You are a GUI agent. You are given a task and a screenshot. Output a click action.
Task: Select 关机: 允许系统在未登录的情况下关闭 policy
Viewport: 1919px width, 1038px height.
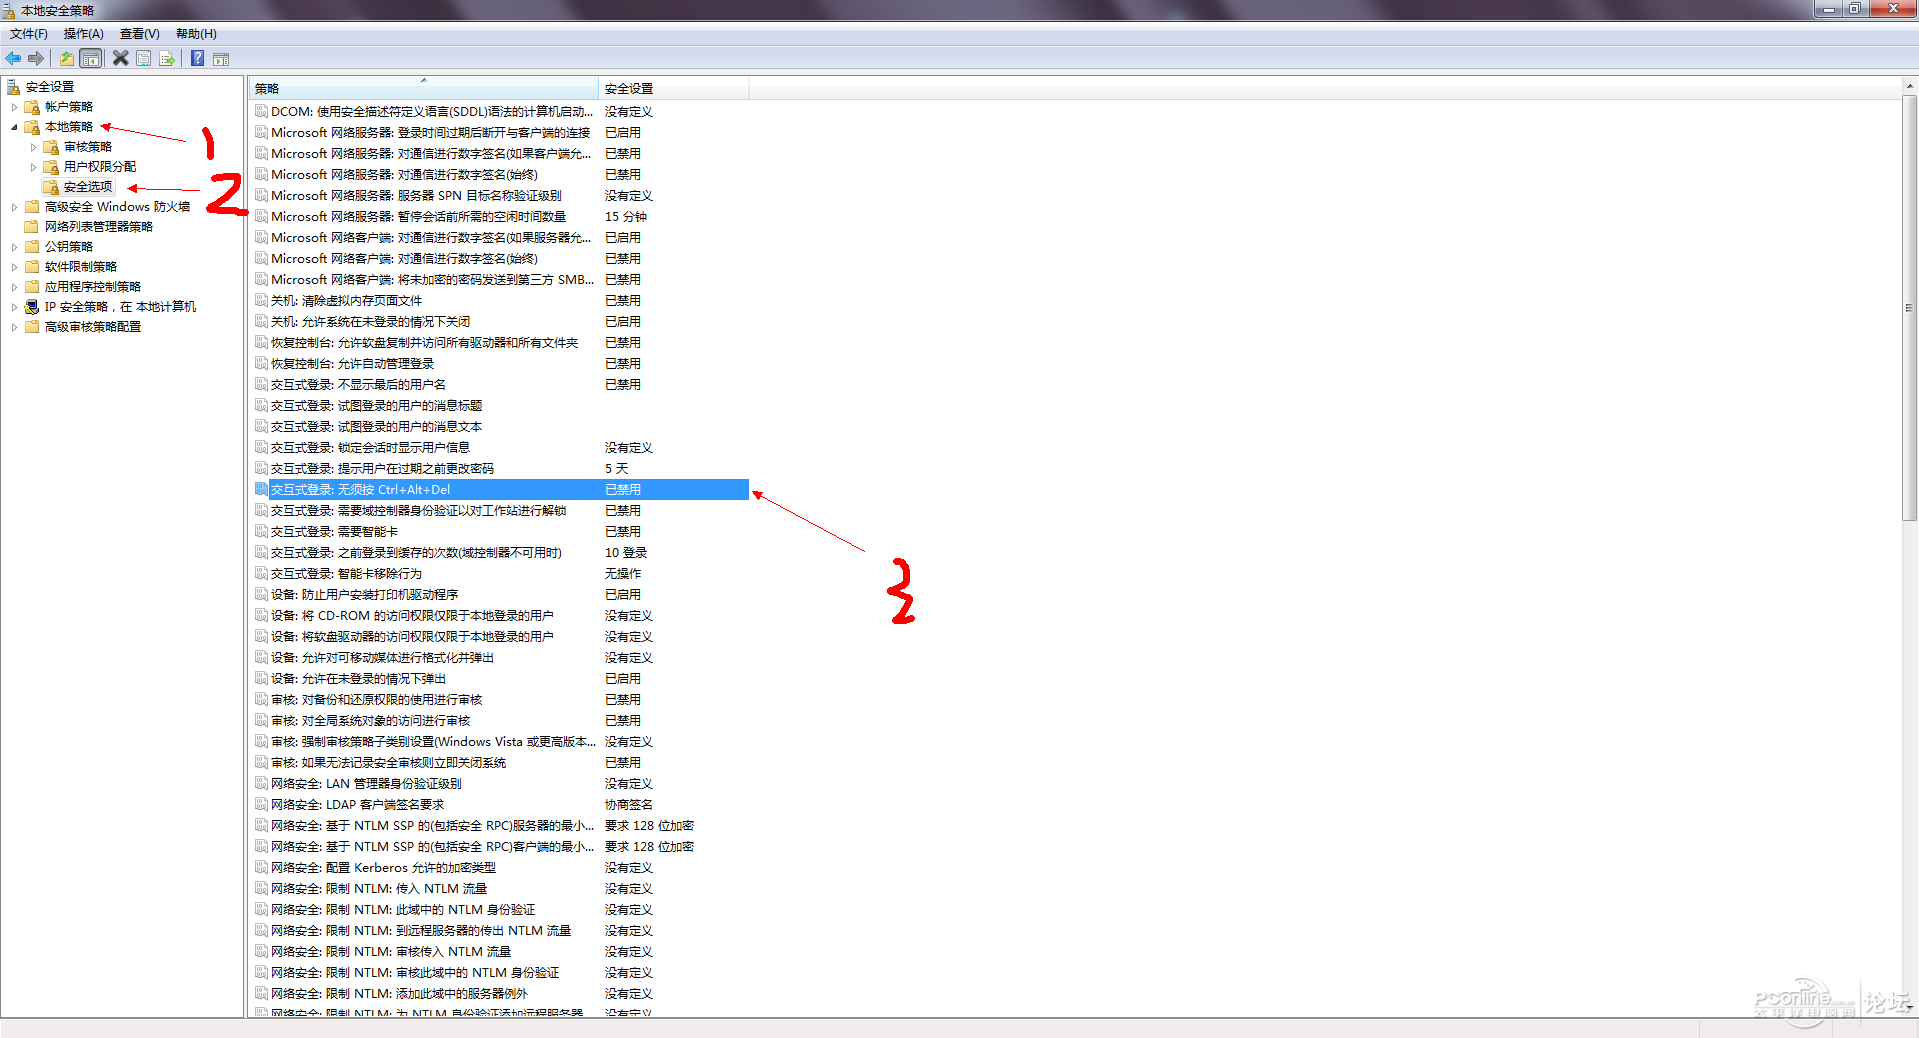370,321
